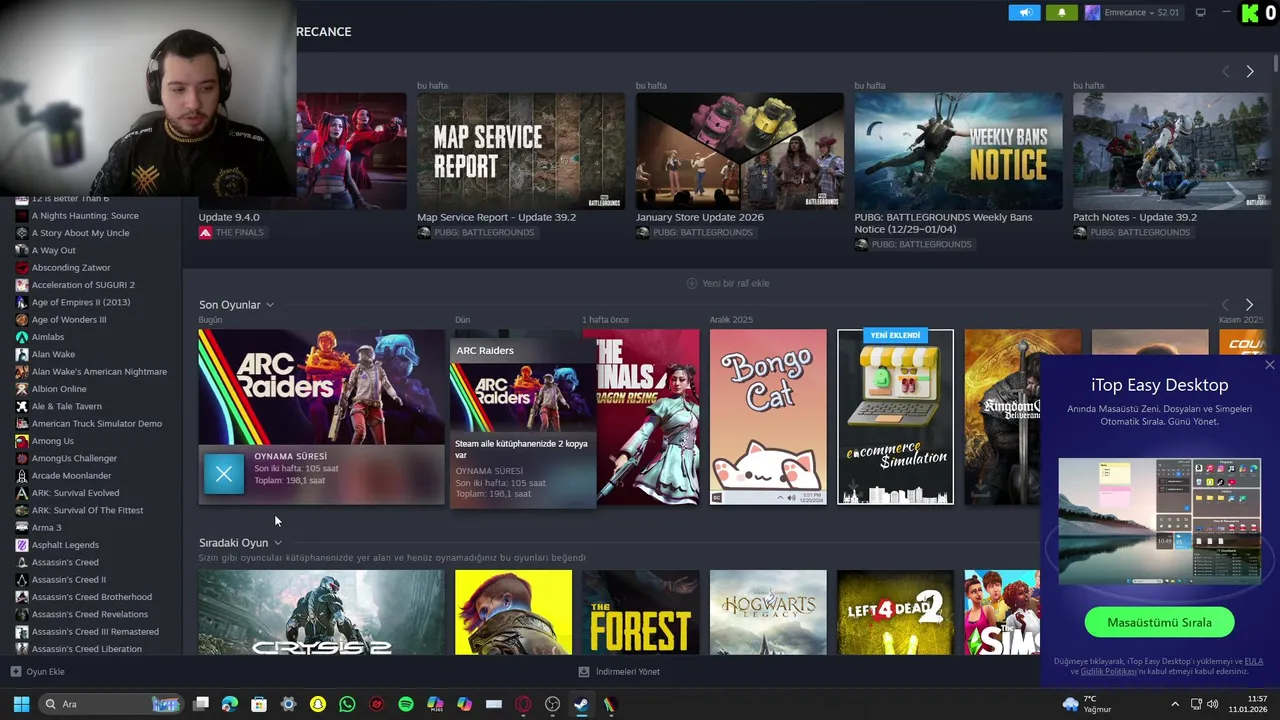The image size is (1280, 720).
Task: Launch Microsoft Edge from taskbar
Action: [x=230, y=704]
